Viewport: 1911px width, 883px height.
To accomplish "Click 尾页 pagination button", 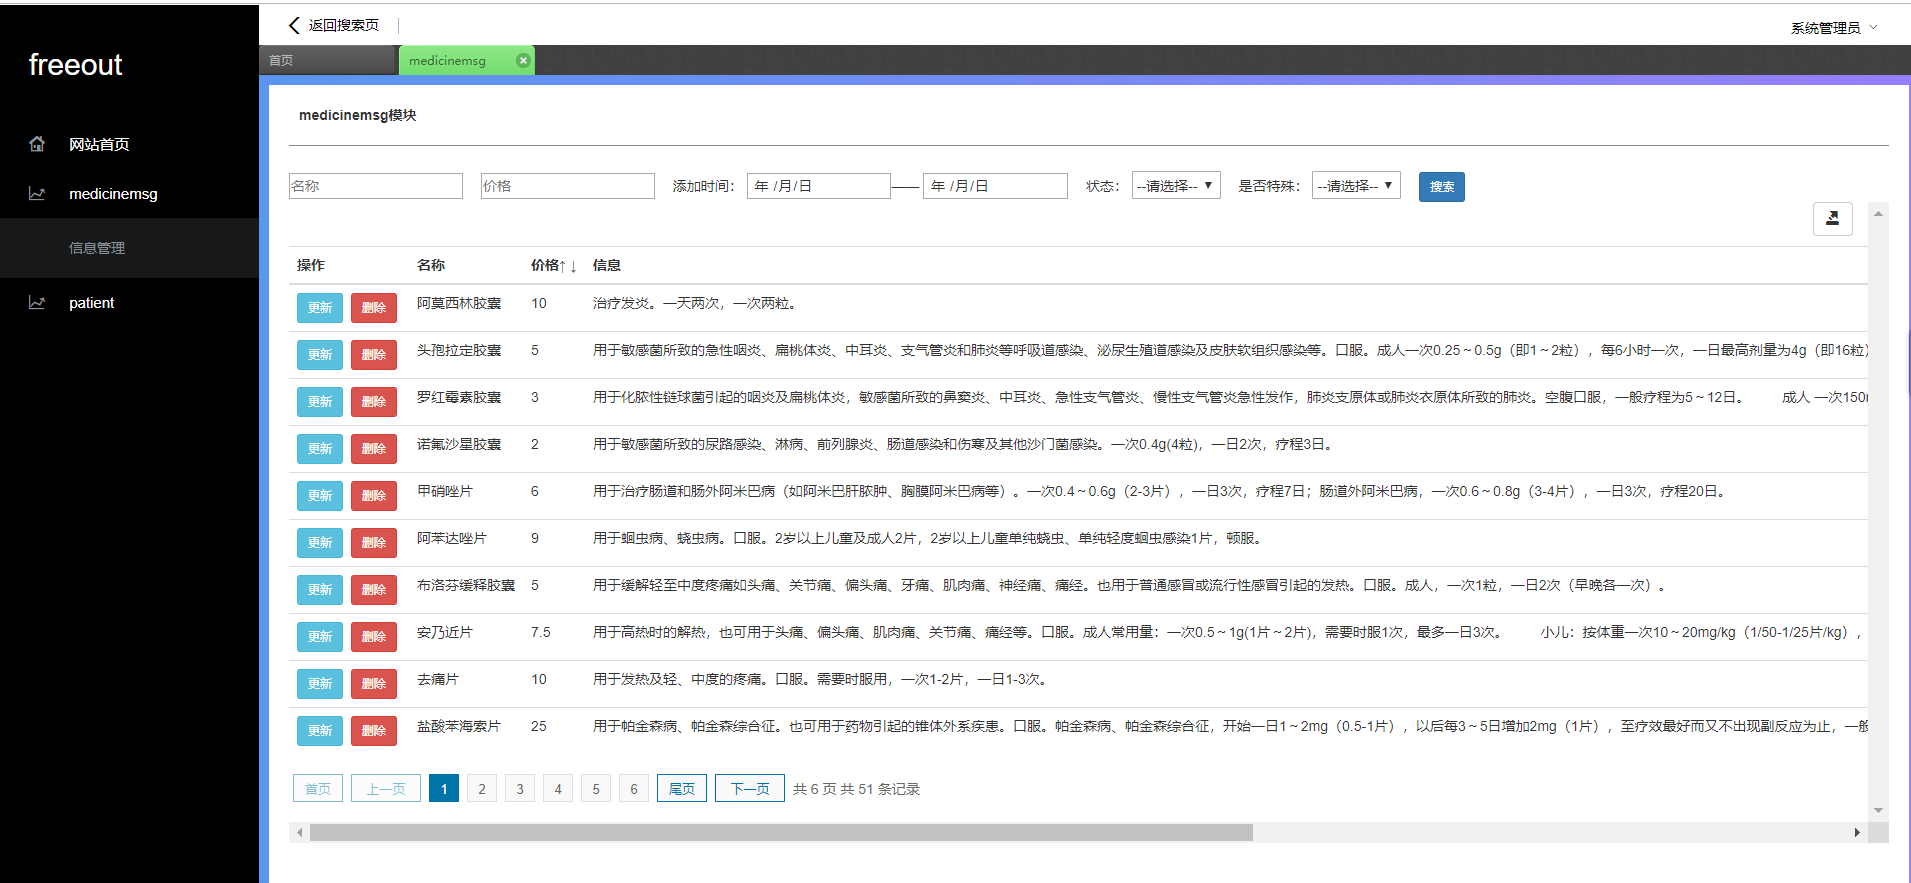I will (682, 789).
